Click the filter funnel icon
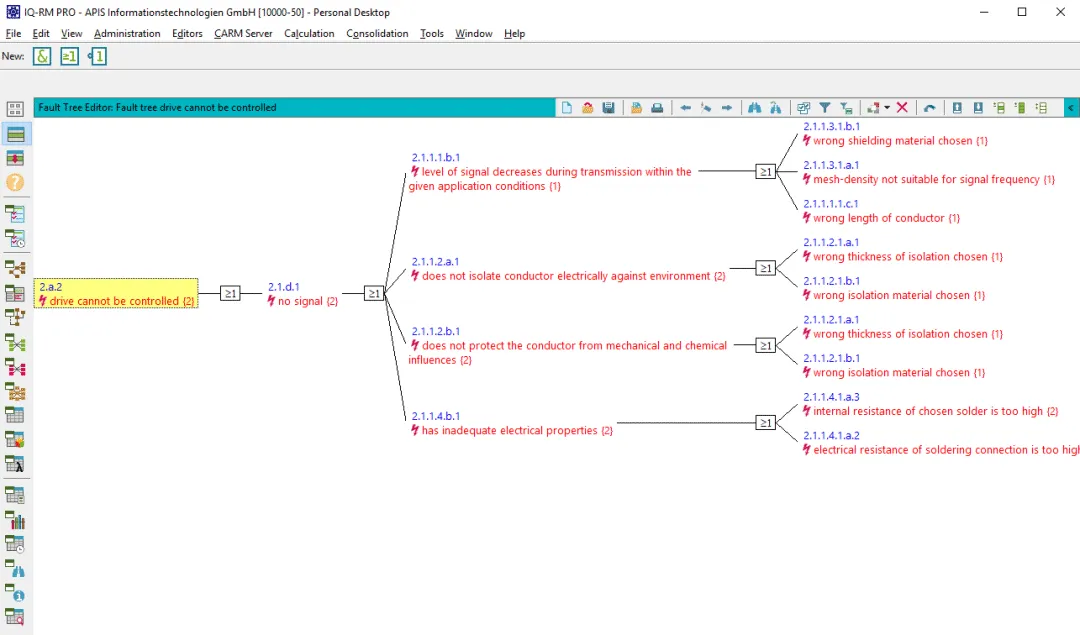Screen dimensions: 1080x635 coord(824,107)
